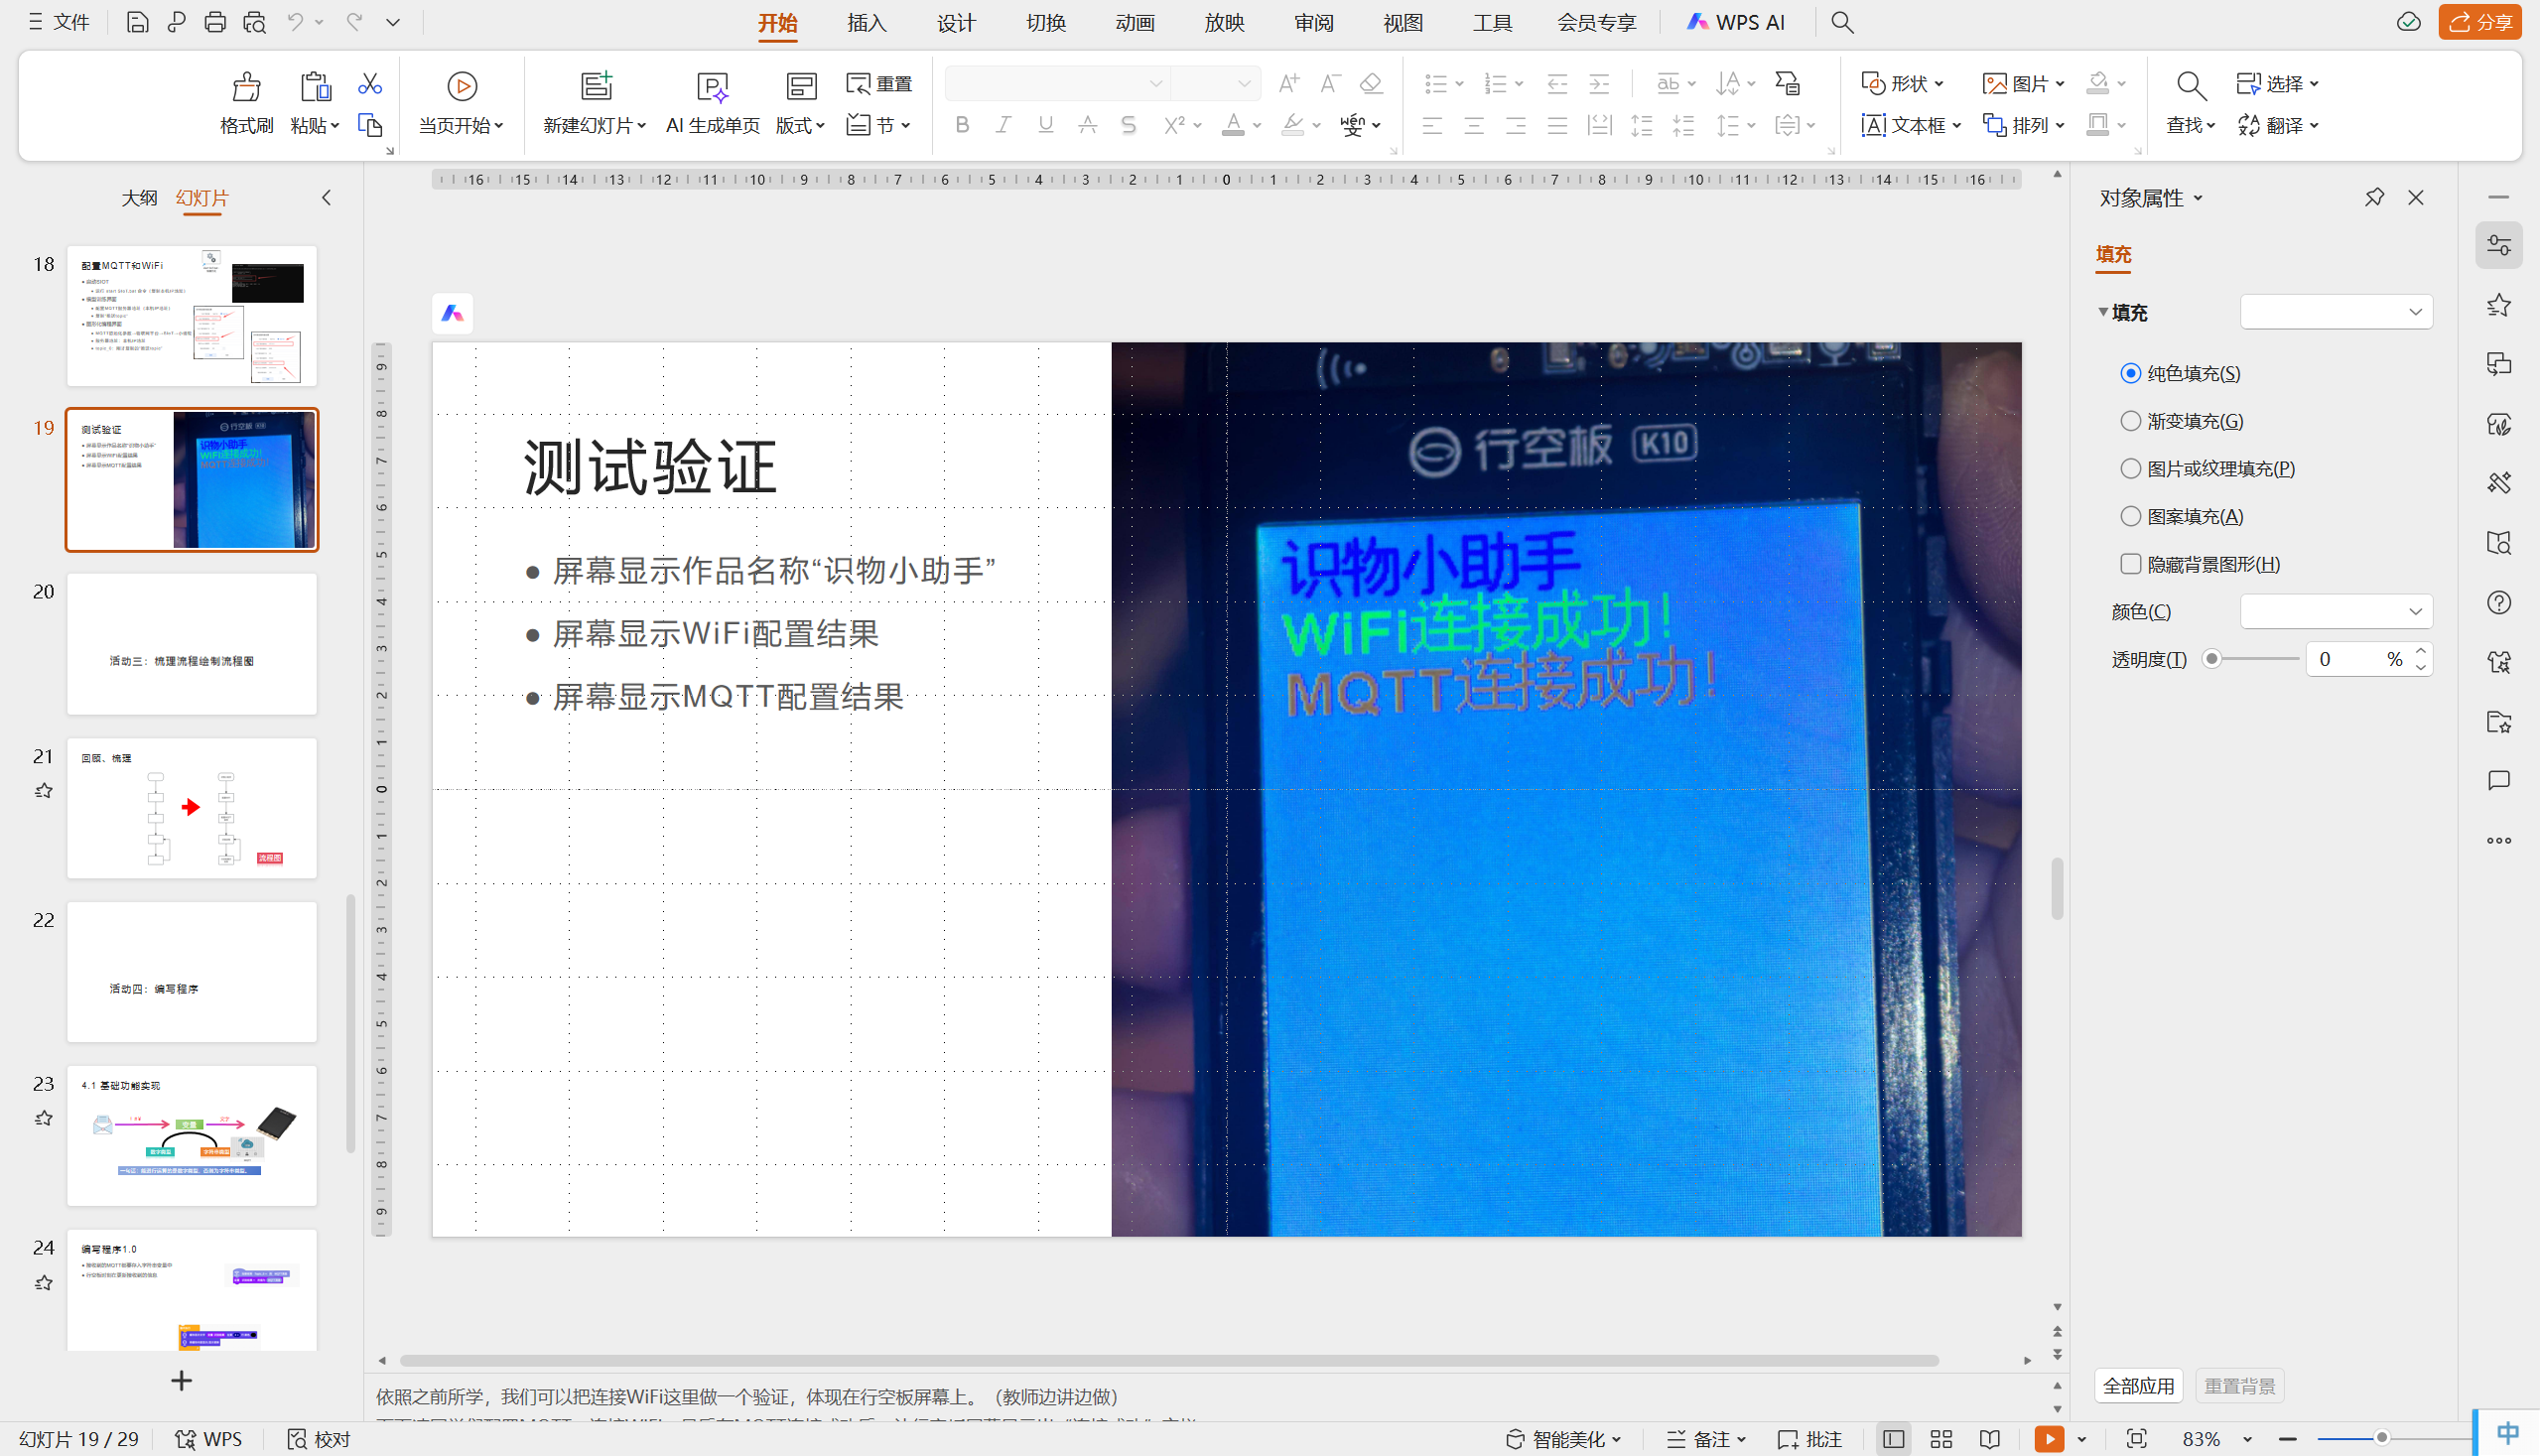Click AI 生成单页 icon
Viewport: 2540px width, 1456px height.
712,88
